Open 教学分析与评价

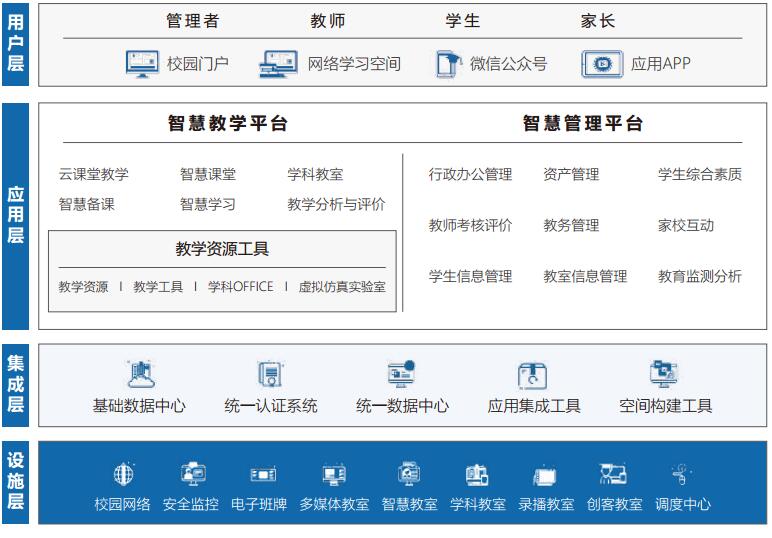click(336, 205)
